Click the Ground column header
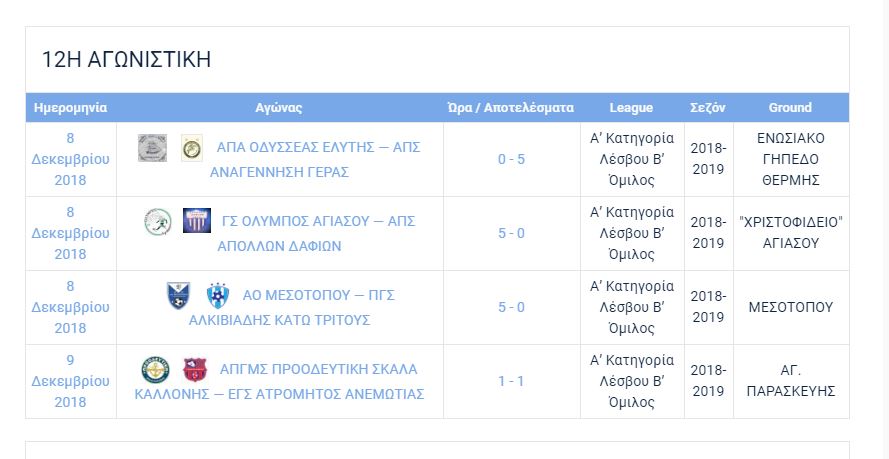 [790, 108]
